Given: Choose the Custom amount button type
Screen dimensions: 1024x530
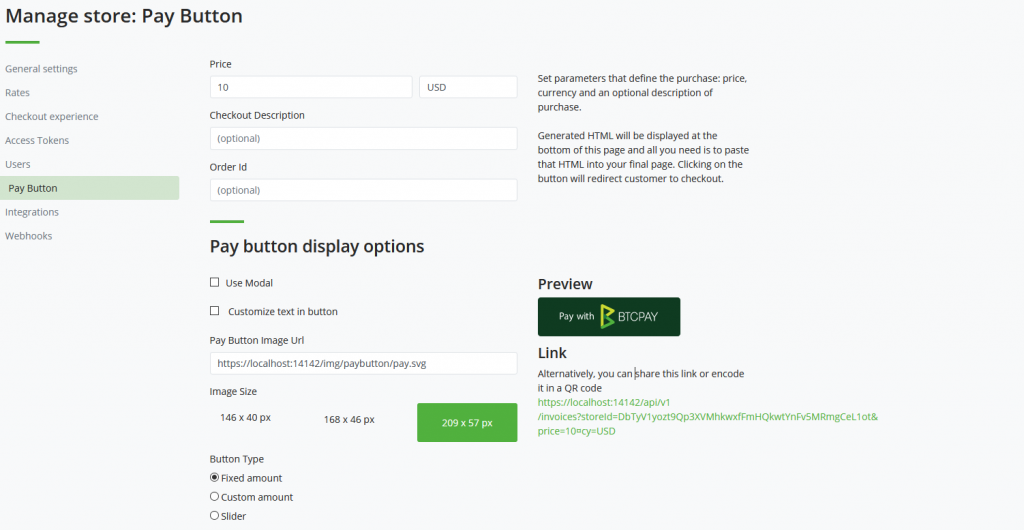Looking at the screenshot, I should tap(214, 496).
